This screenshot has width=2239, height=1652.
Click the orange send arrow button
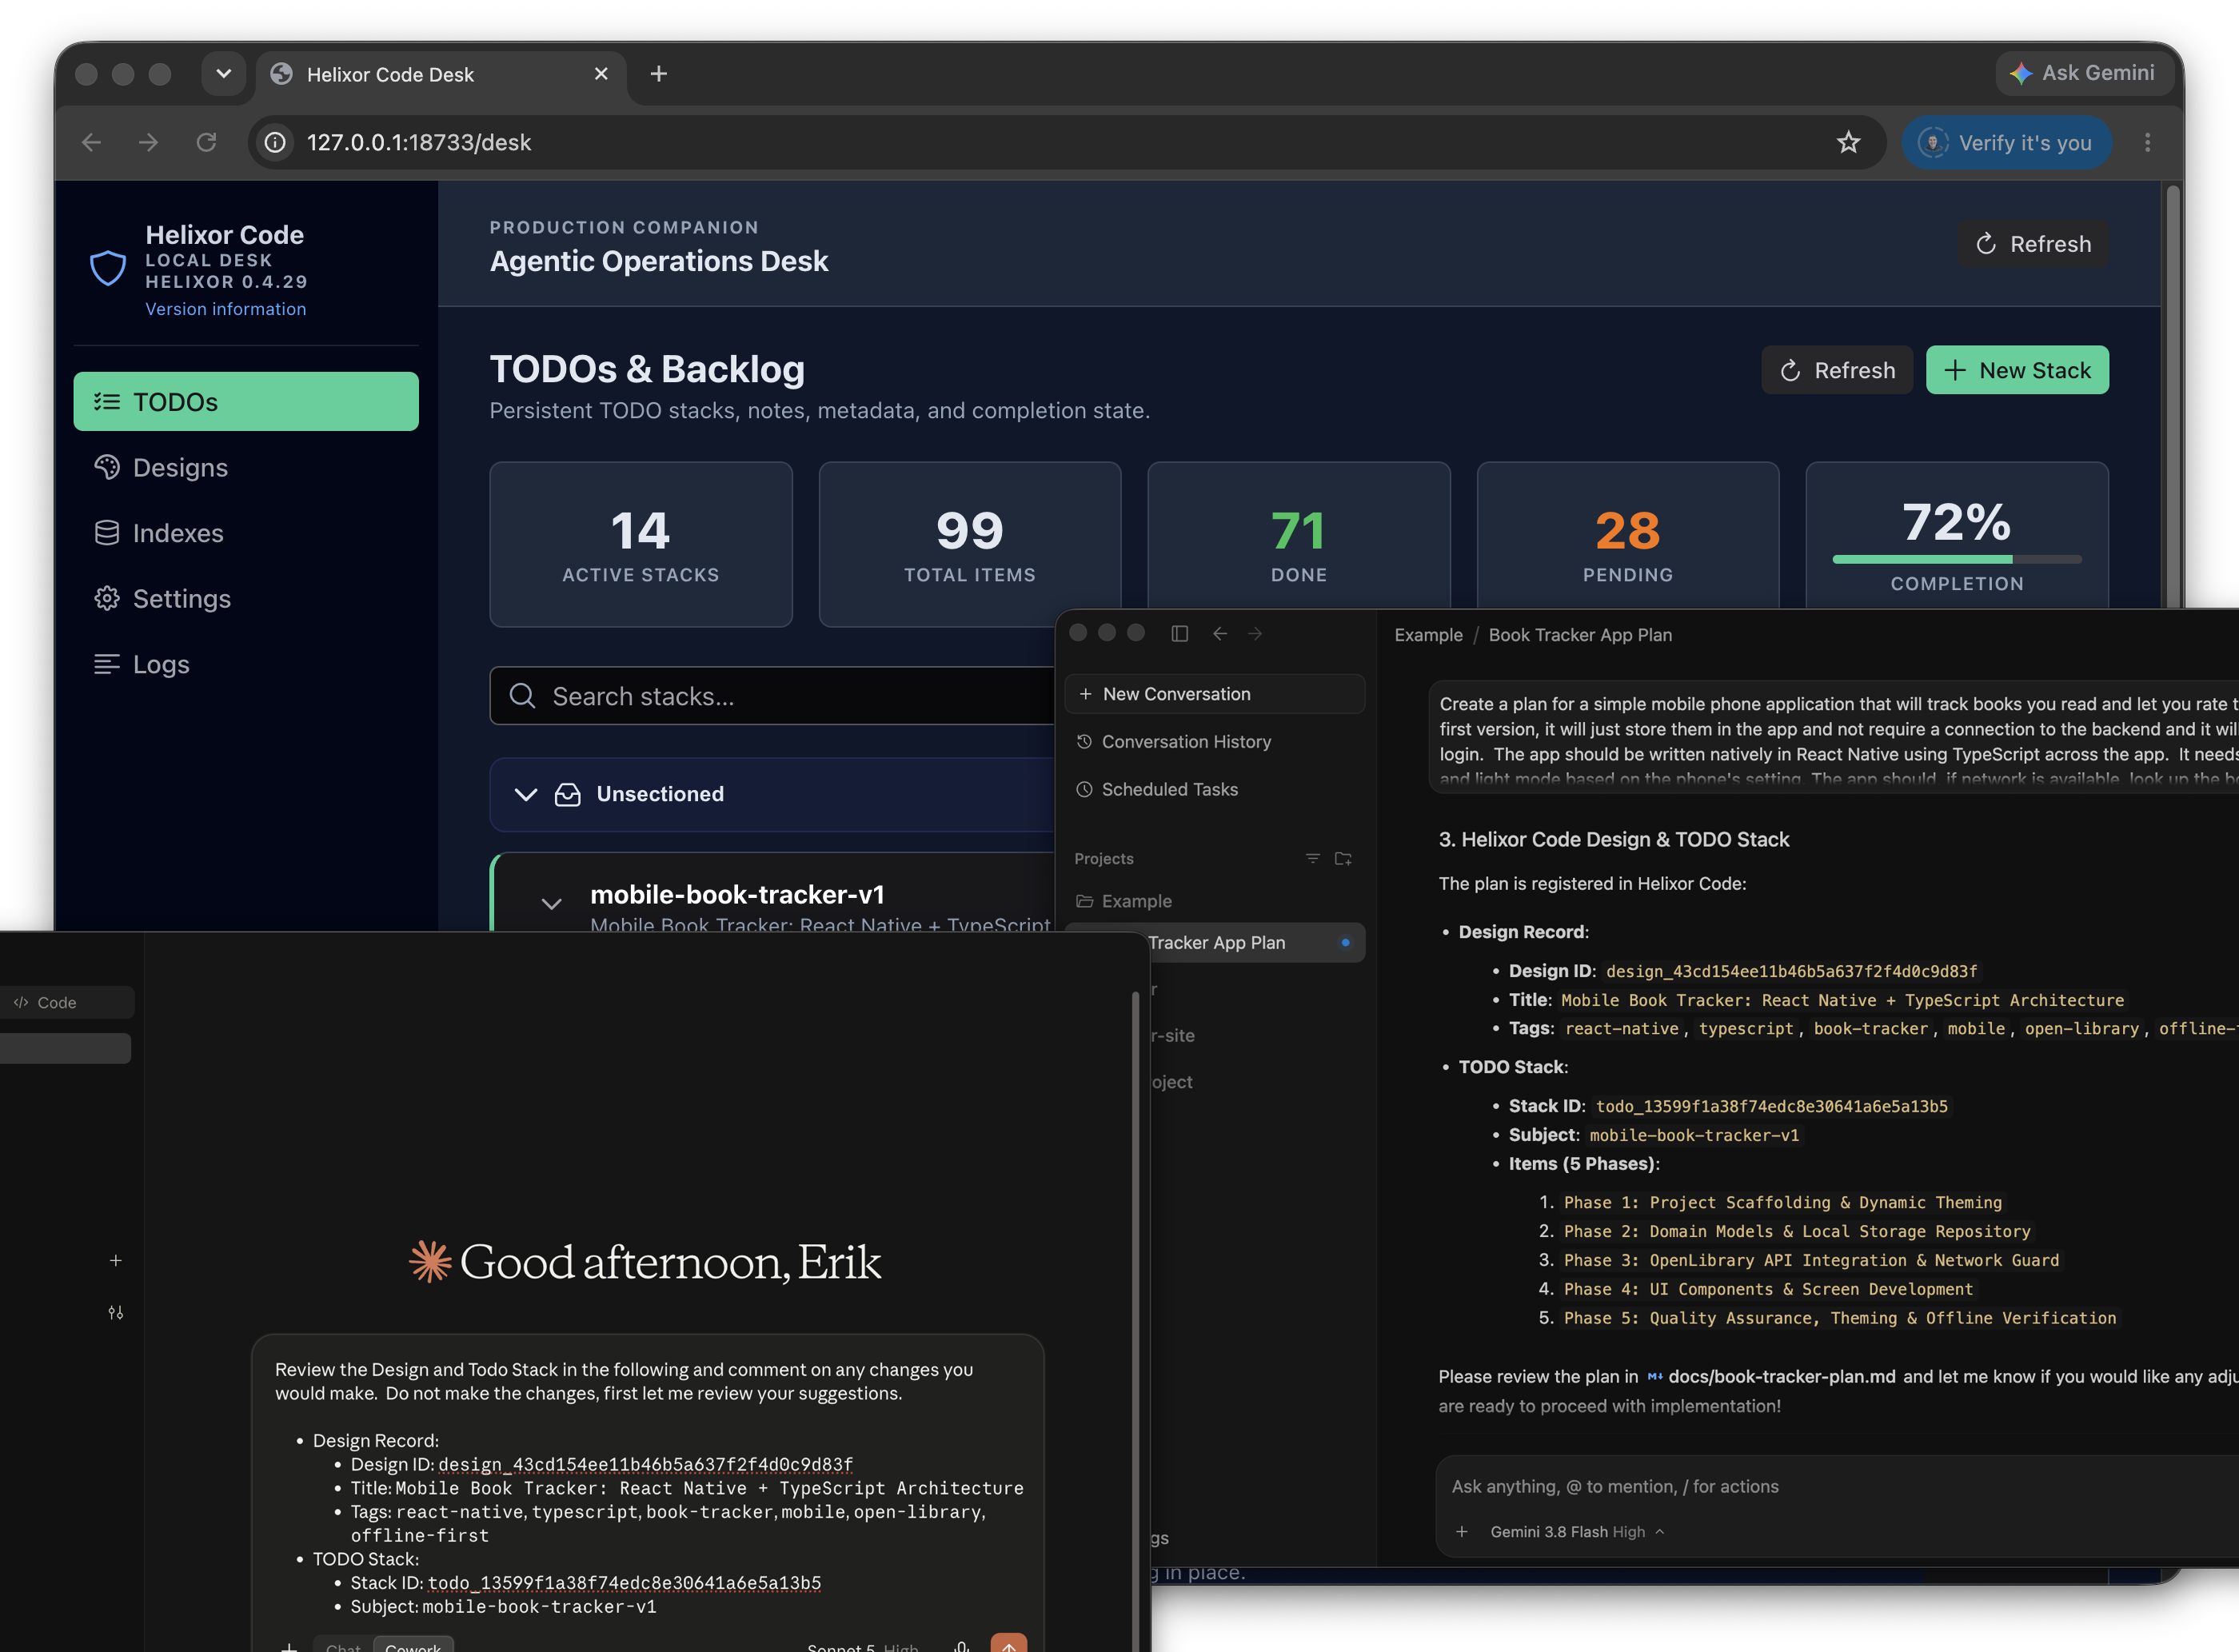click(x=1008, y=1643)
